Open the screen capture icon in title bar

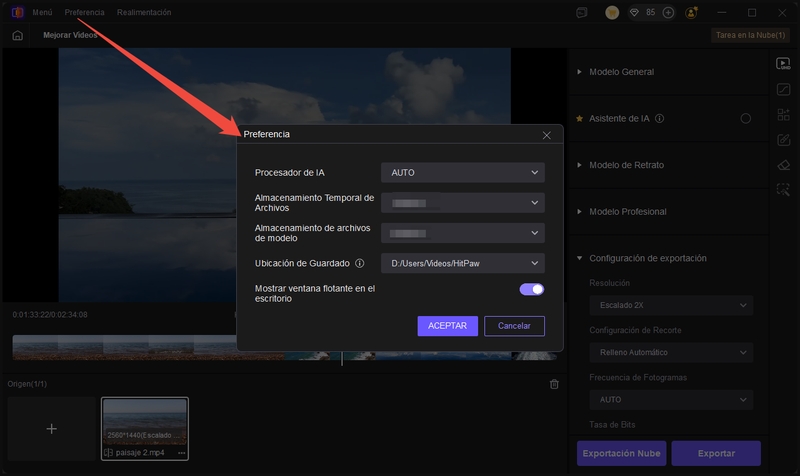pos(582,13)
